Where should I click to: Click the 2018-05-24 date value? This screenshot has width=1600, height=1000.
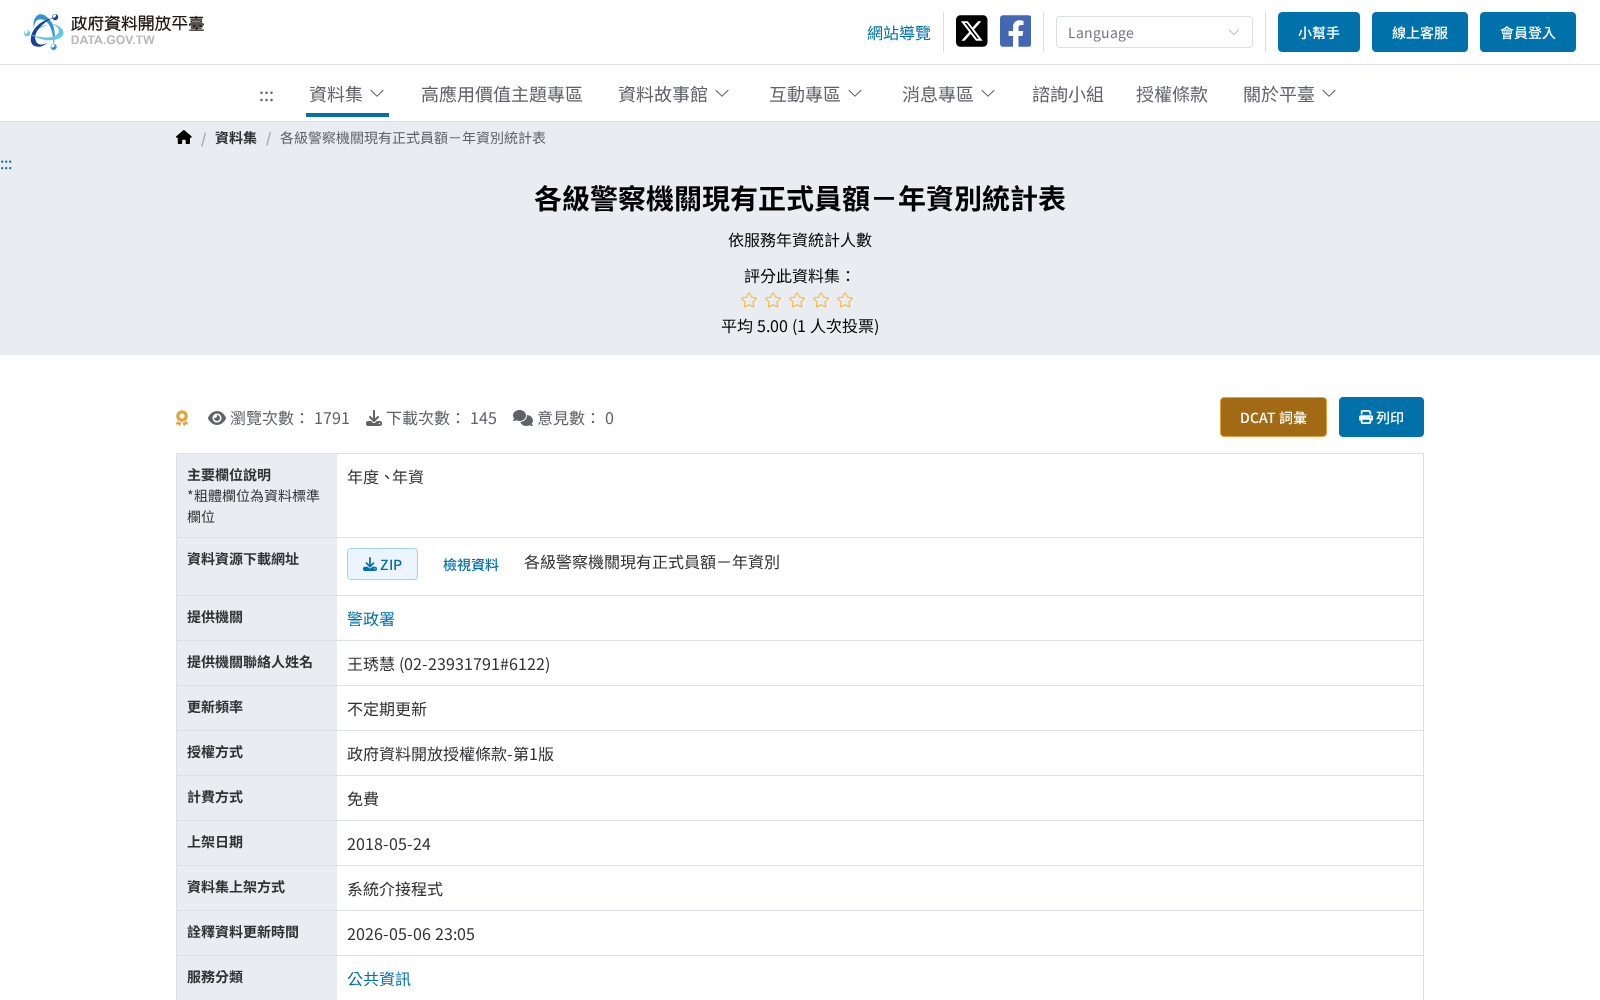coord(389,844)
